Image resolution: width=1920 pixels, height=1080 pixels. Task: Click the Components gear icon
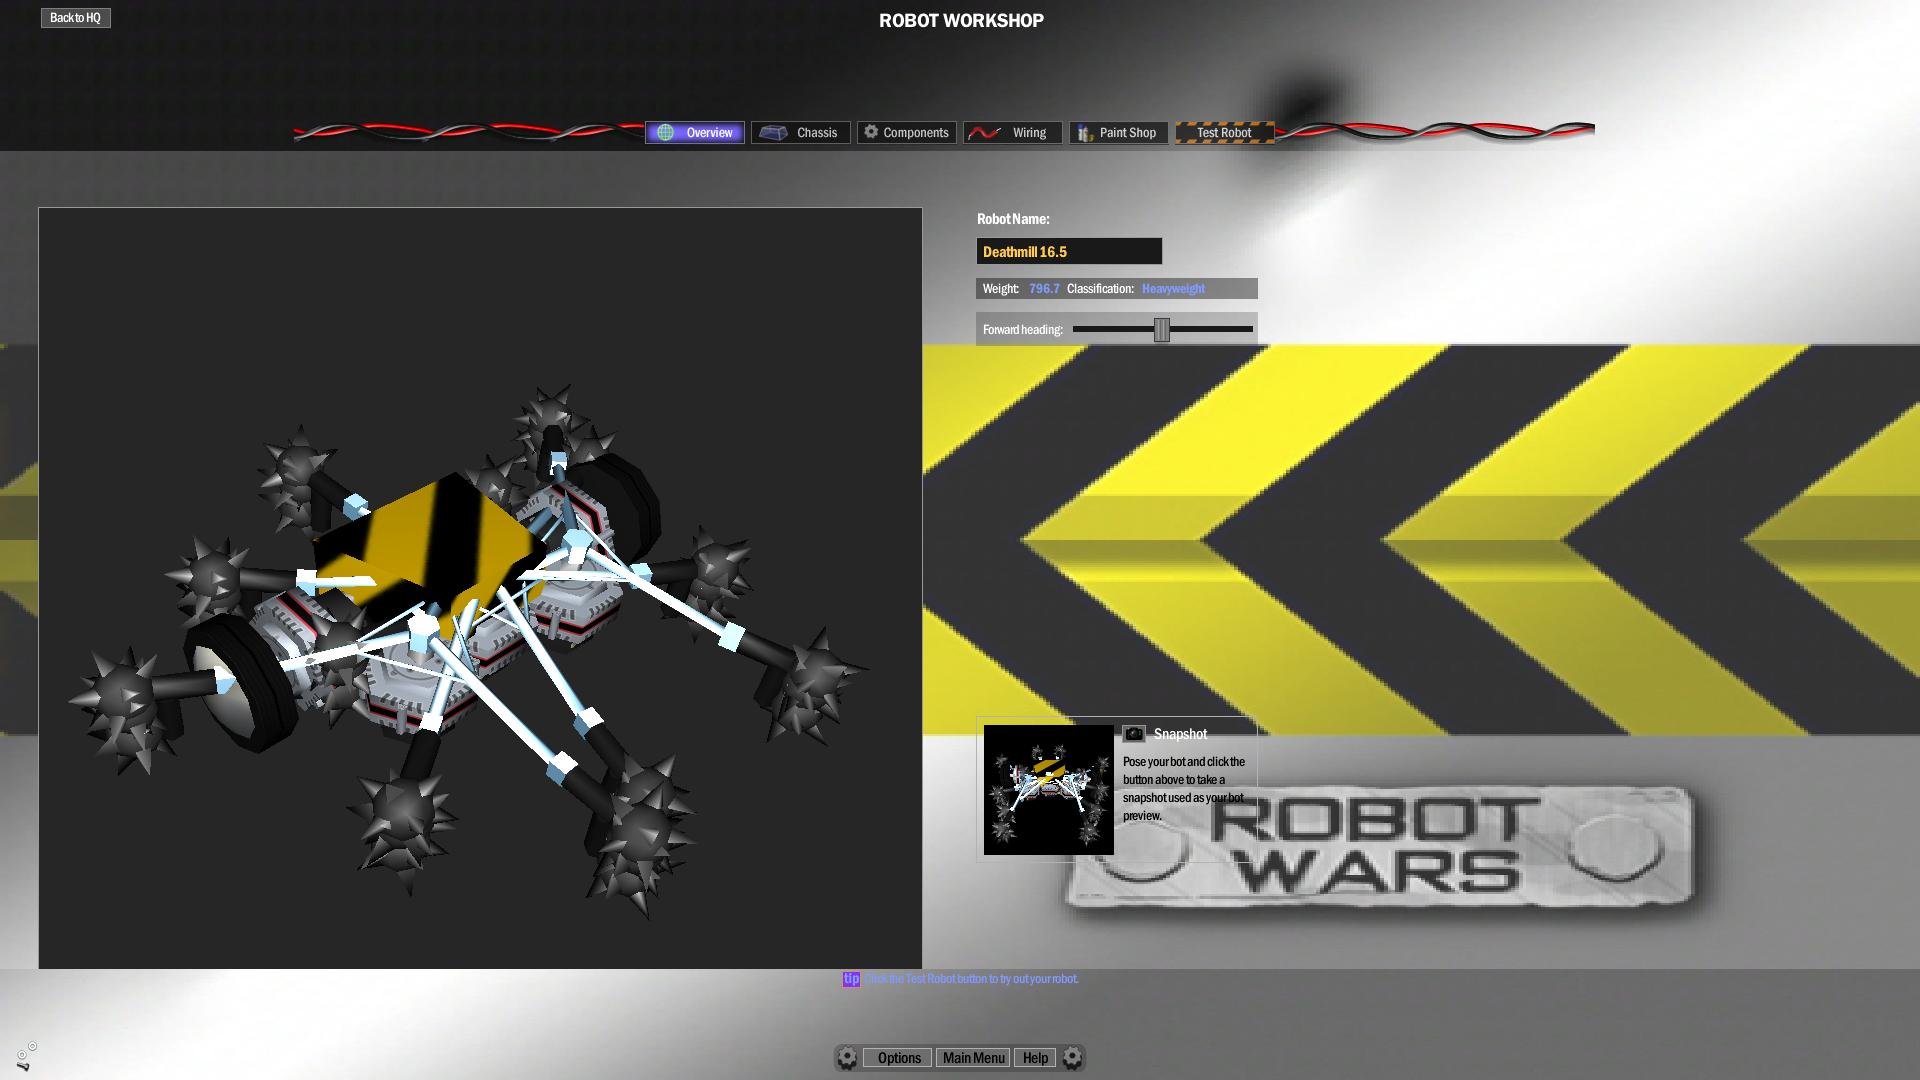coord(871,132)
